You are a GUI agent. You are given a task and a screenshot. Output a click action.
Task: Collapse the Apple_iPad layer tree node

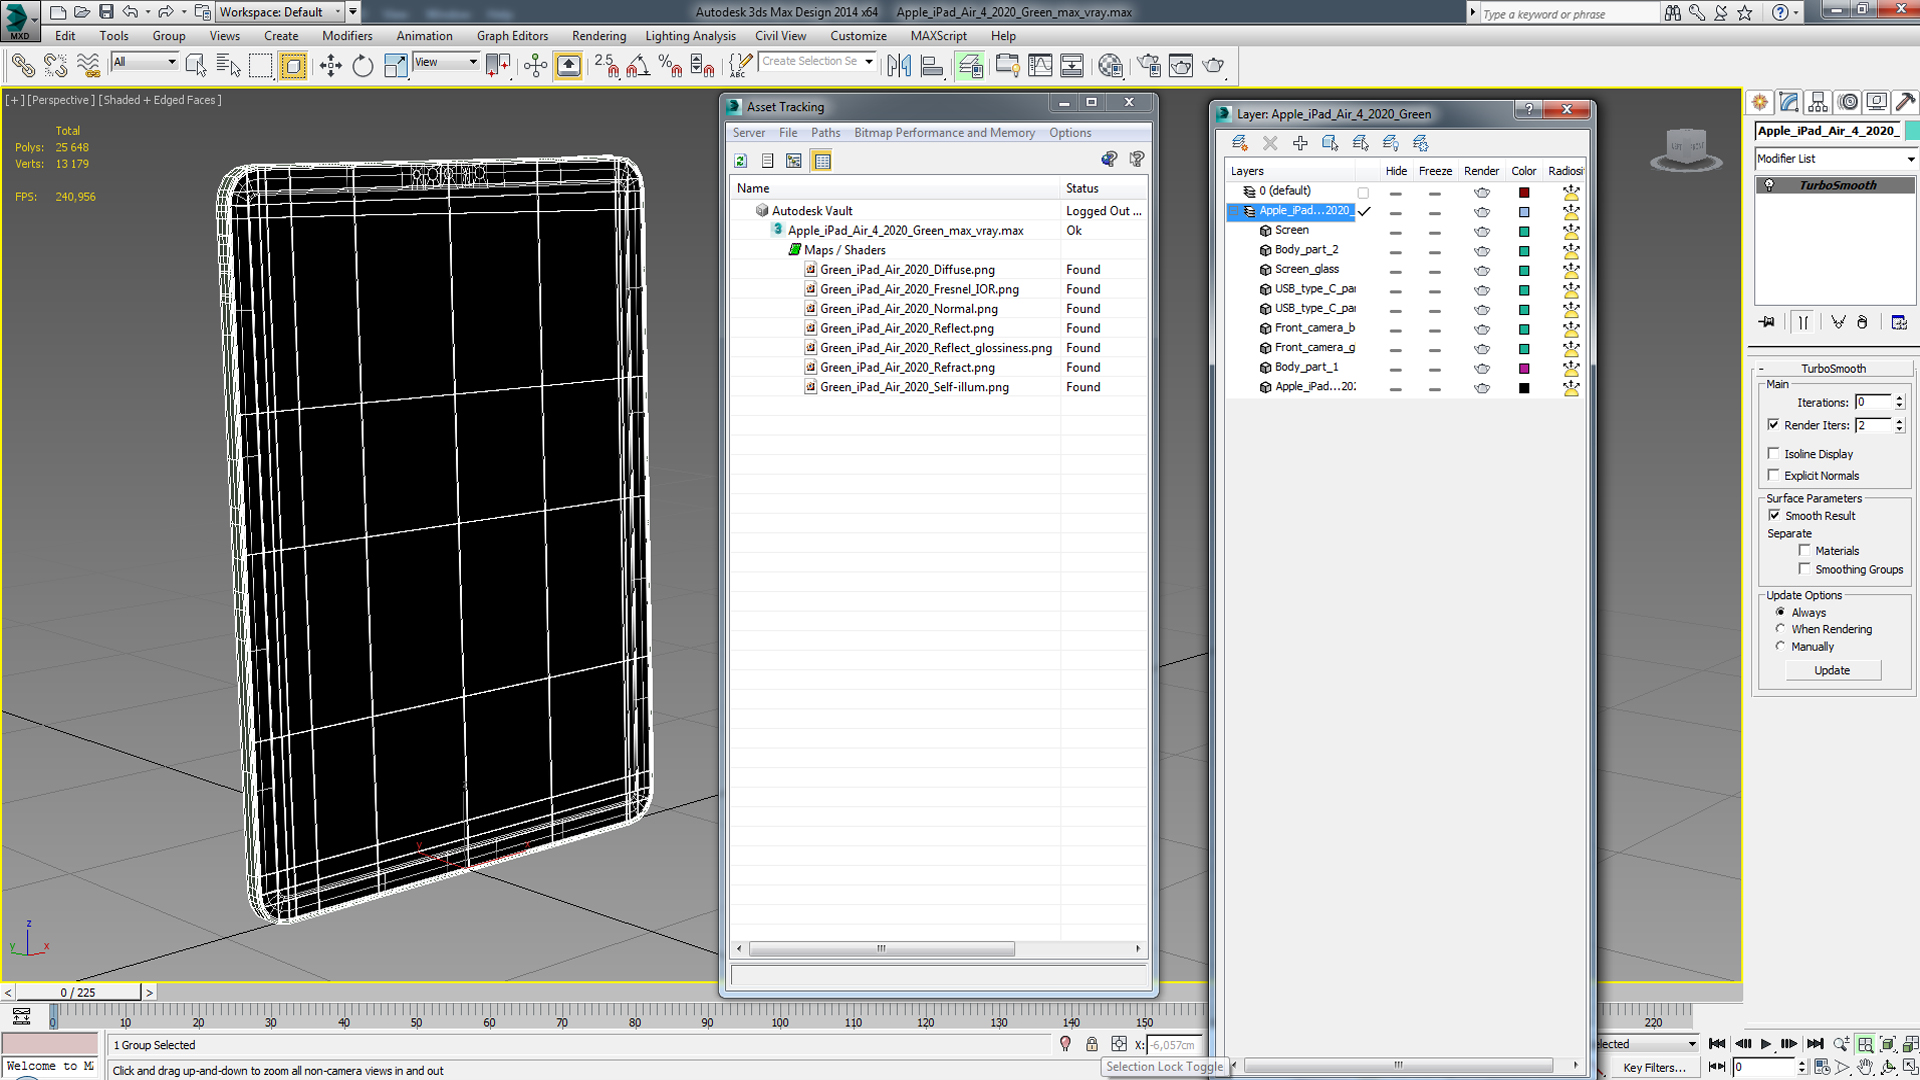pos(1235,211)
